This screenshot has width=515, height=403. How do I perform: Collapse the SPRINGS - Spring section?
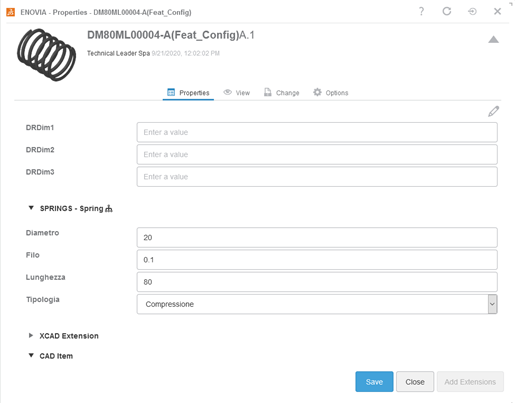[31, 208]
